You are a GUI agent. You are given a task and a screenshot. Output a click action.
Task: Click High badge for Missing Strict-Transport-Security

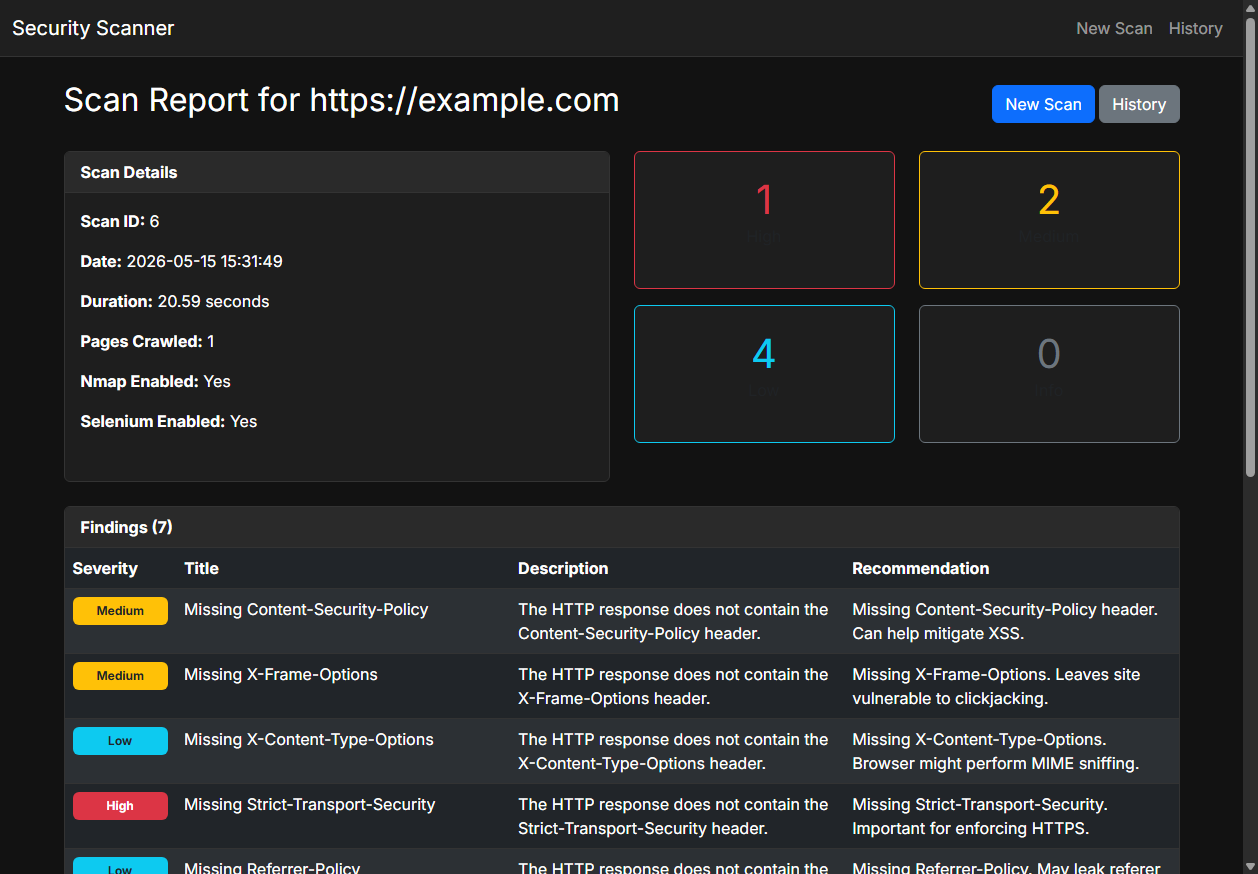point(120,806)
